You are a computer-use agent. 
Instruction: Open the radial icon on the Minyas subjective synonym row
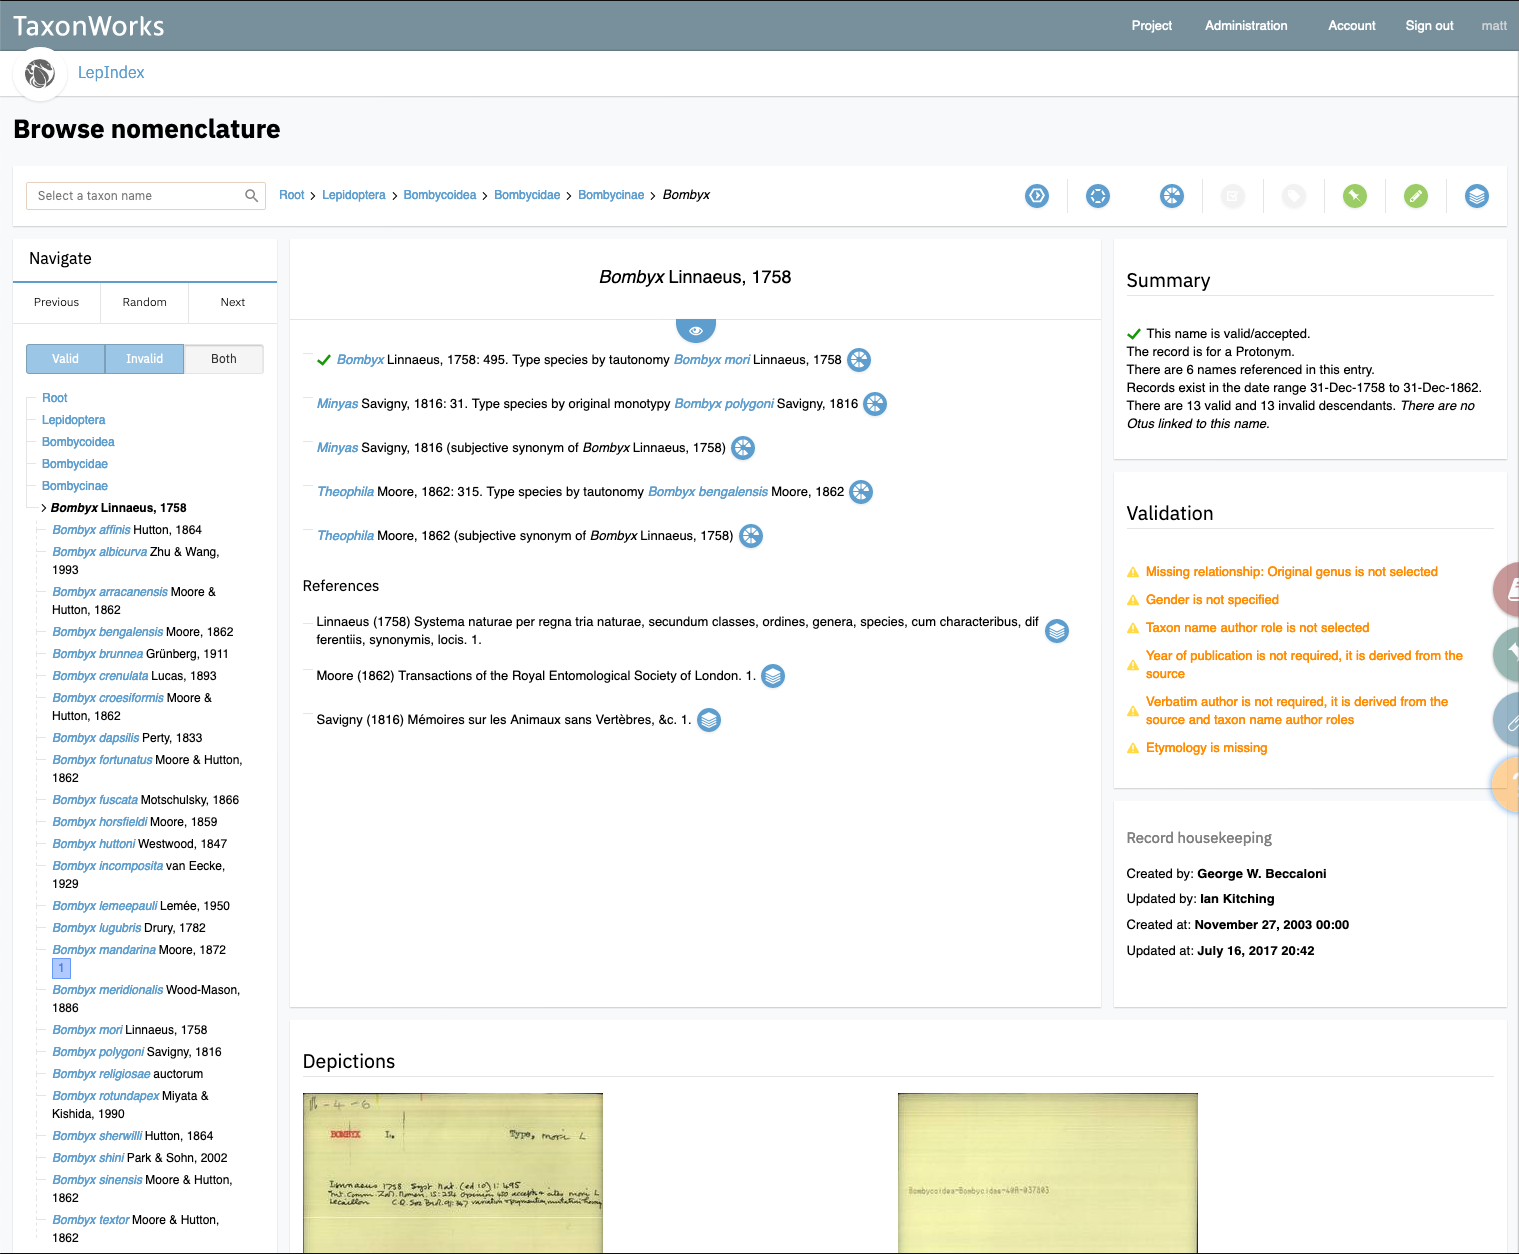743,448
